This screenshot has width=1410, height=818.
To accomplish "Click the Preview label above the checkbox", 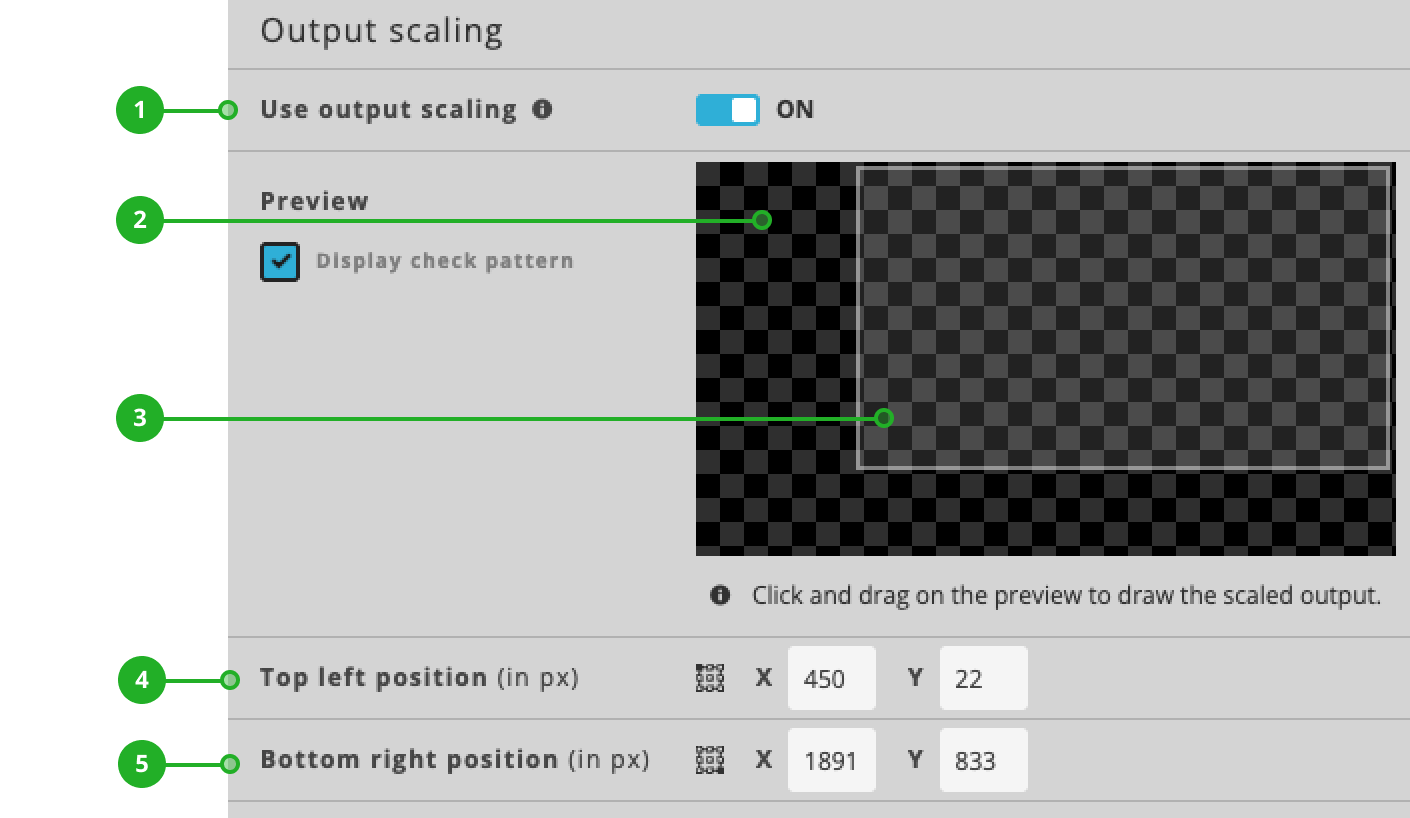I will (x=315, y=201).
